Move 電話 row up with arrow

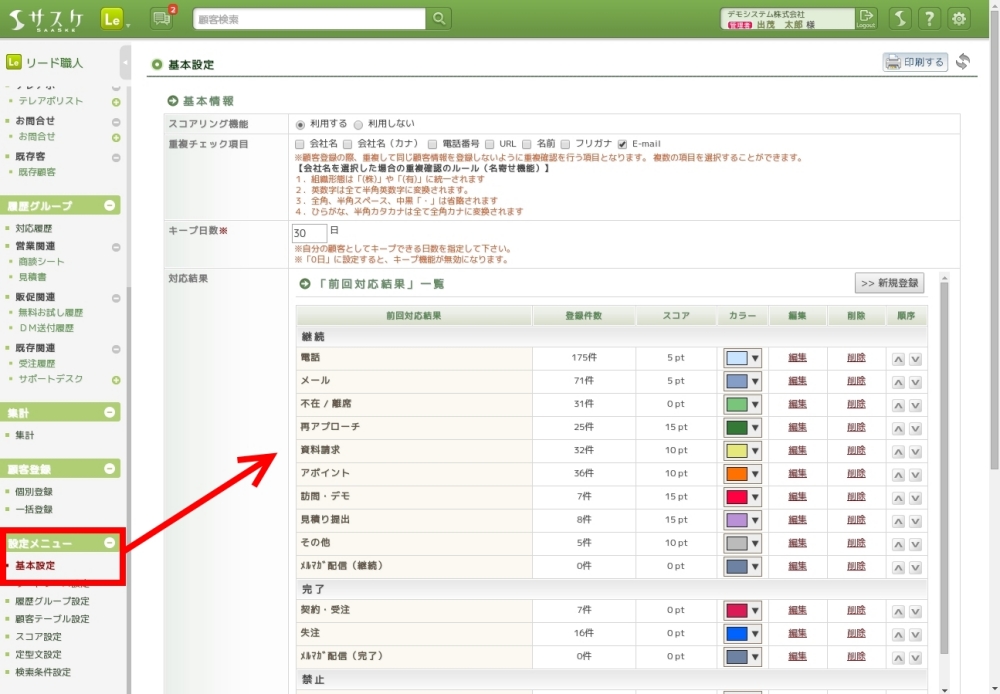coord(898,358)
